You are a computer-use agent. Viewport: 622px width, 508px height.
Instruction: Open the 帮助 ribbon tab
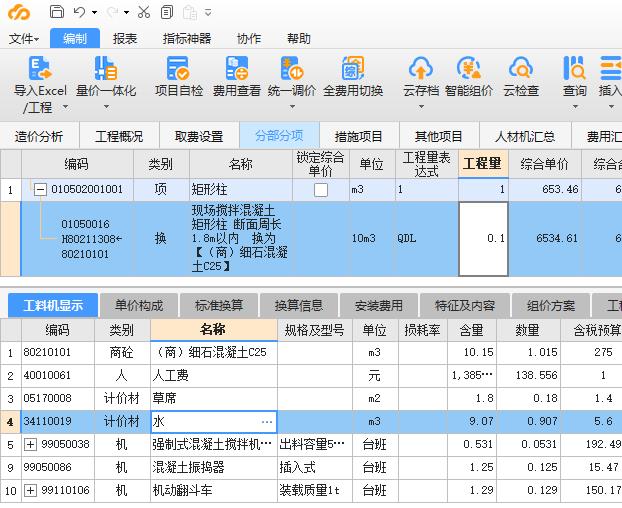(x=299, y=38)
